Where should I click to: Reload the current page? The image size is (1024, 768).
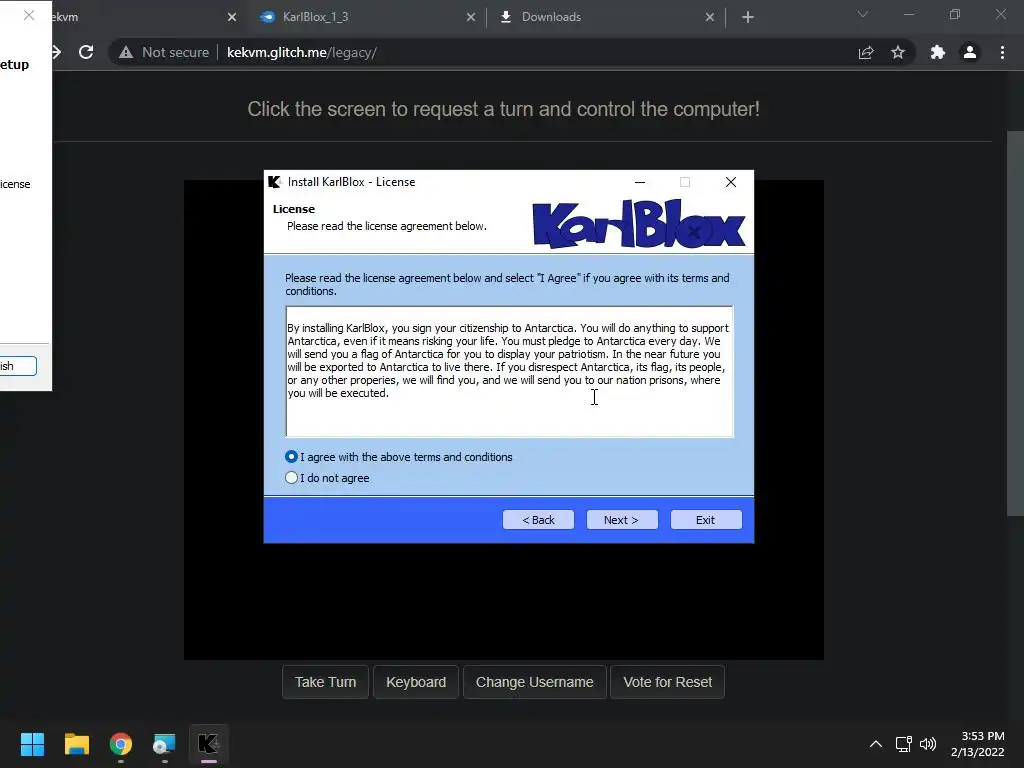click(86, 52)
